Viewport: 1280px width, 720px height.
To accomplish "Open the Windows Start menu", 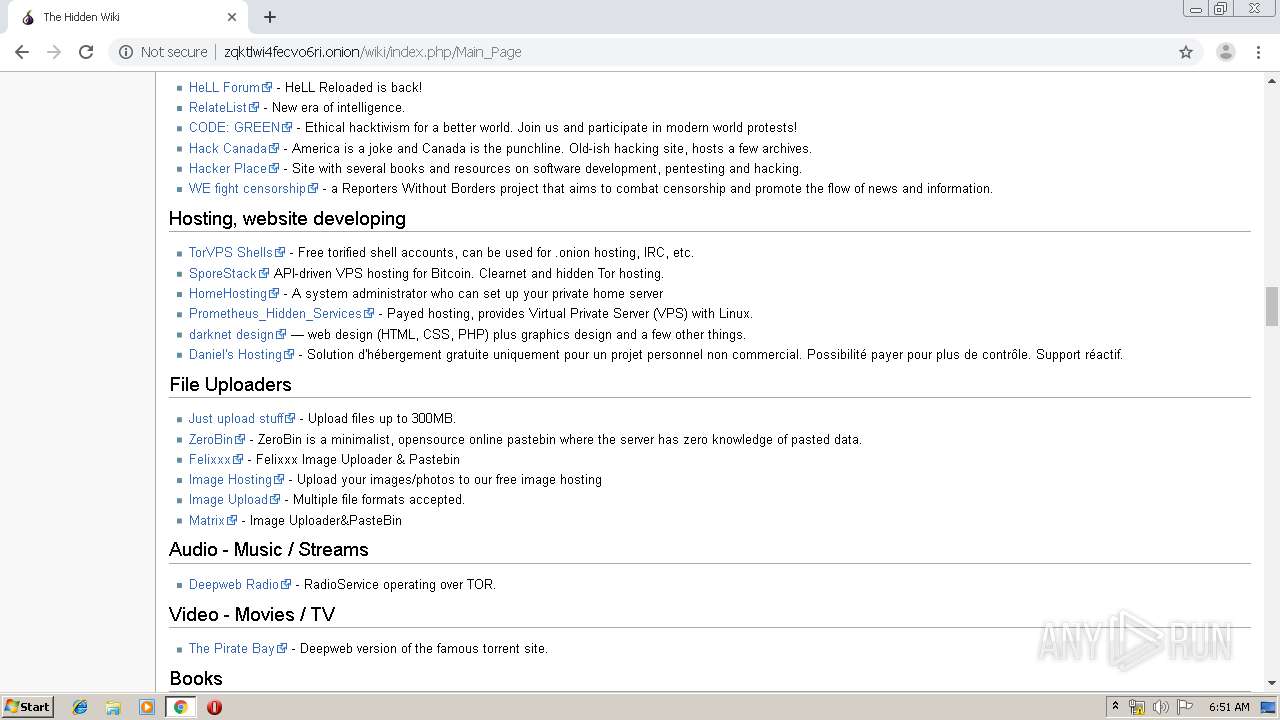I will click(27, 706).
